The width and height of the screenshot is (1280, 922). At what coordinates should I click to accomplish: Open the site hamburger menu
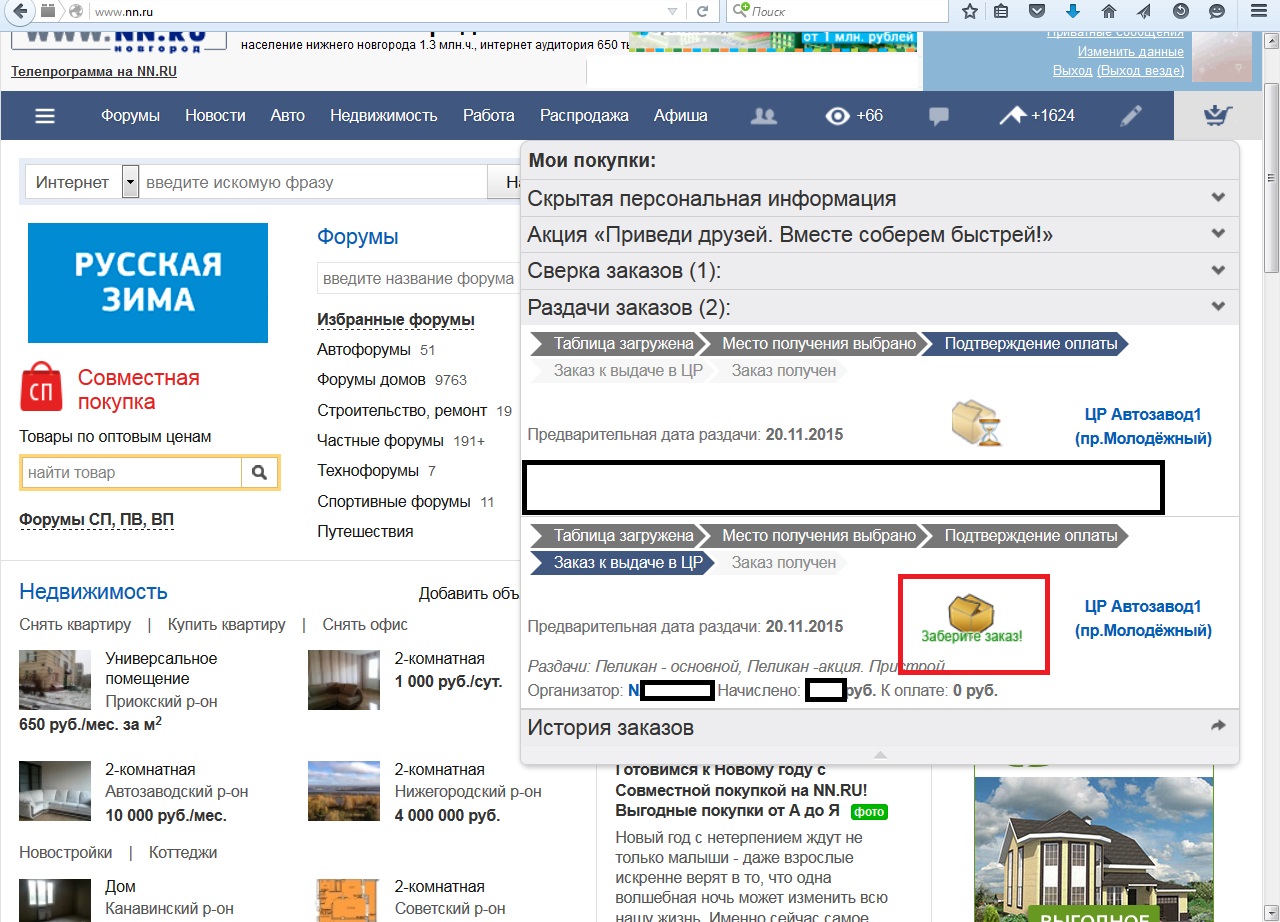45,116
